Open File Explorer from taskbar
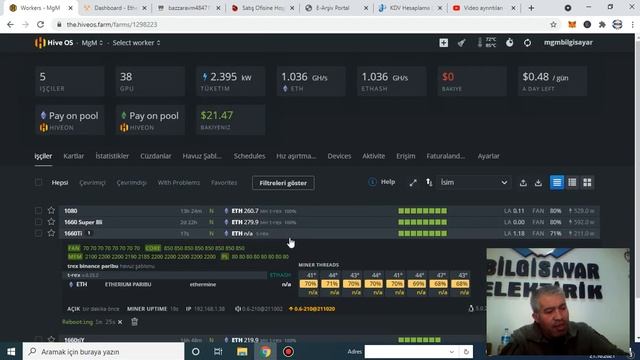Viewport: 640px width, 360px height. pyautogui.click(x=242, y=351)
